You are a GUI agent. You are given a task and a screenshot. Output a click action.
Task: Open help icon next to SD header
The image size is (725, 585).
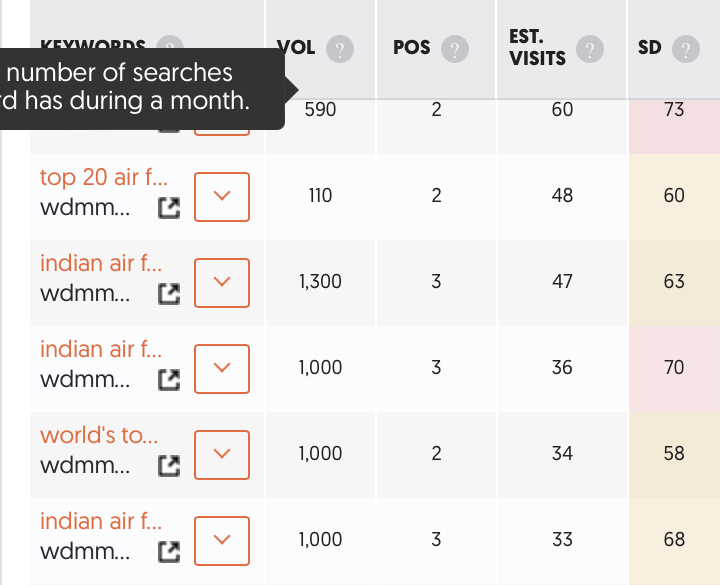686,49
